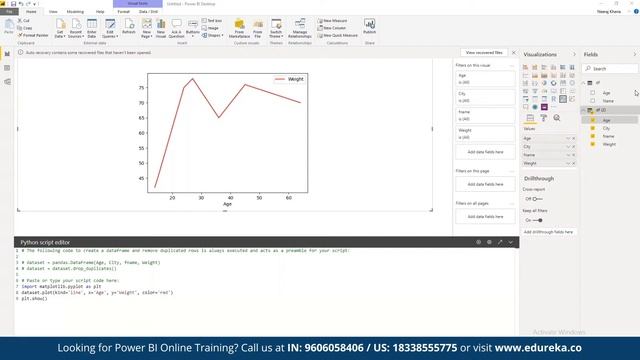640x360 pixels.
Task: Open dropdown for Age in Values
Action: point(568,138)
